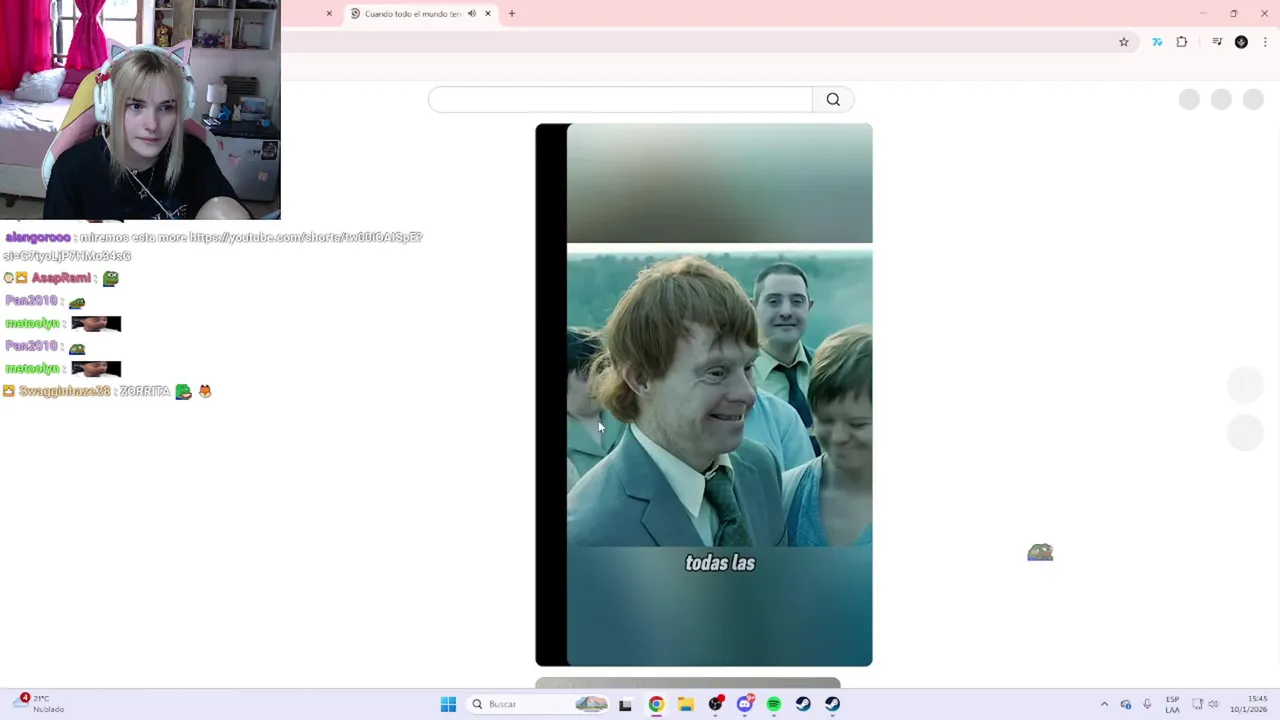Open the second Steam taskbar icon
Screen dimensions: 1280x720
click(x=833, y=704)
